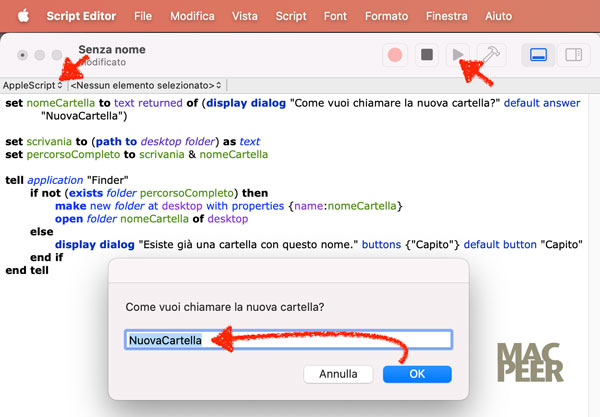
Task: Click 'make' in the new folder line
Action: (x=70, y=206)
